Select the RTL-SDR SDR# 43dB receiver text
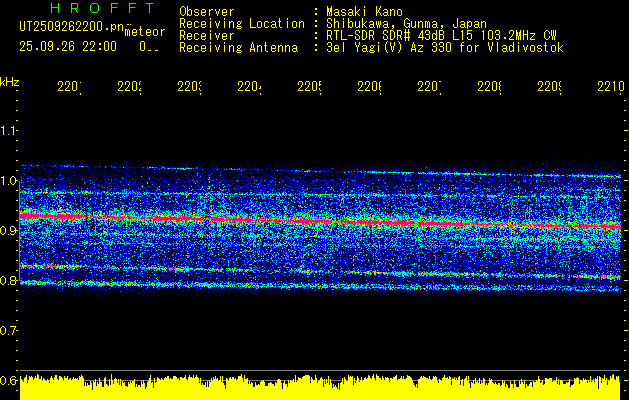This screenshot has height=400, width=629. pyautogui.click(x=441, y=36)
